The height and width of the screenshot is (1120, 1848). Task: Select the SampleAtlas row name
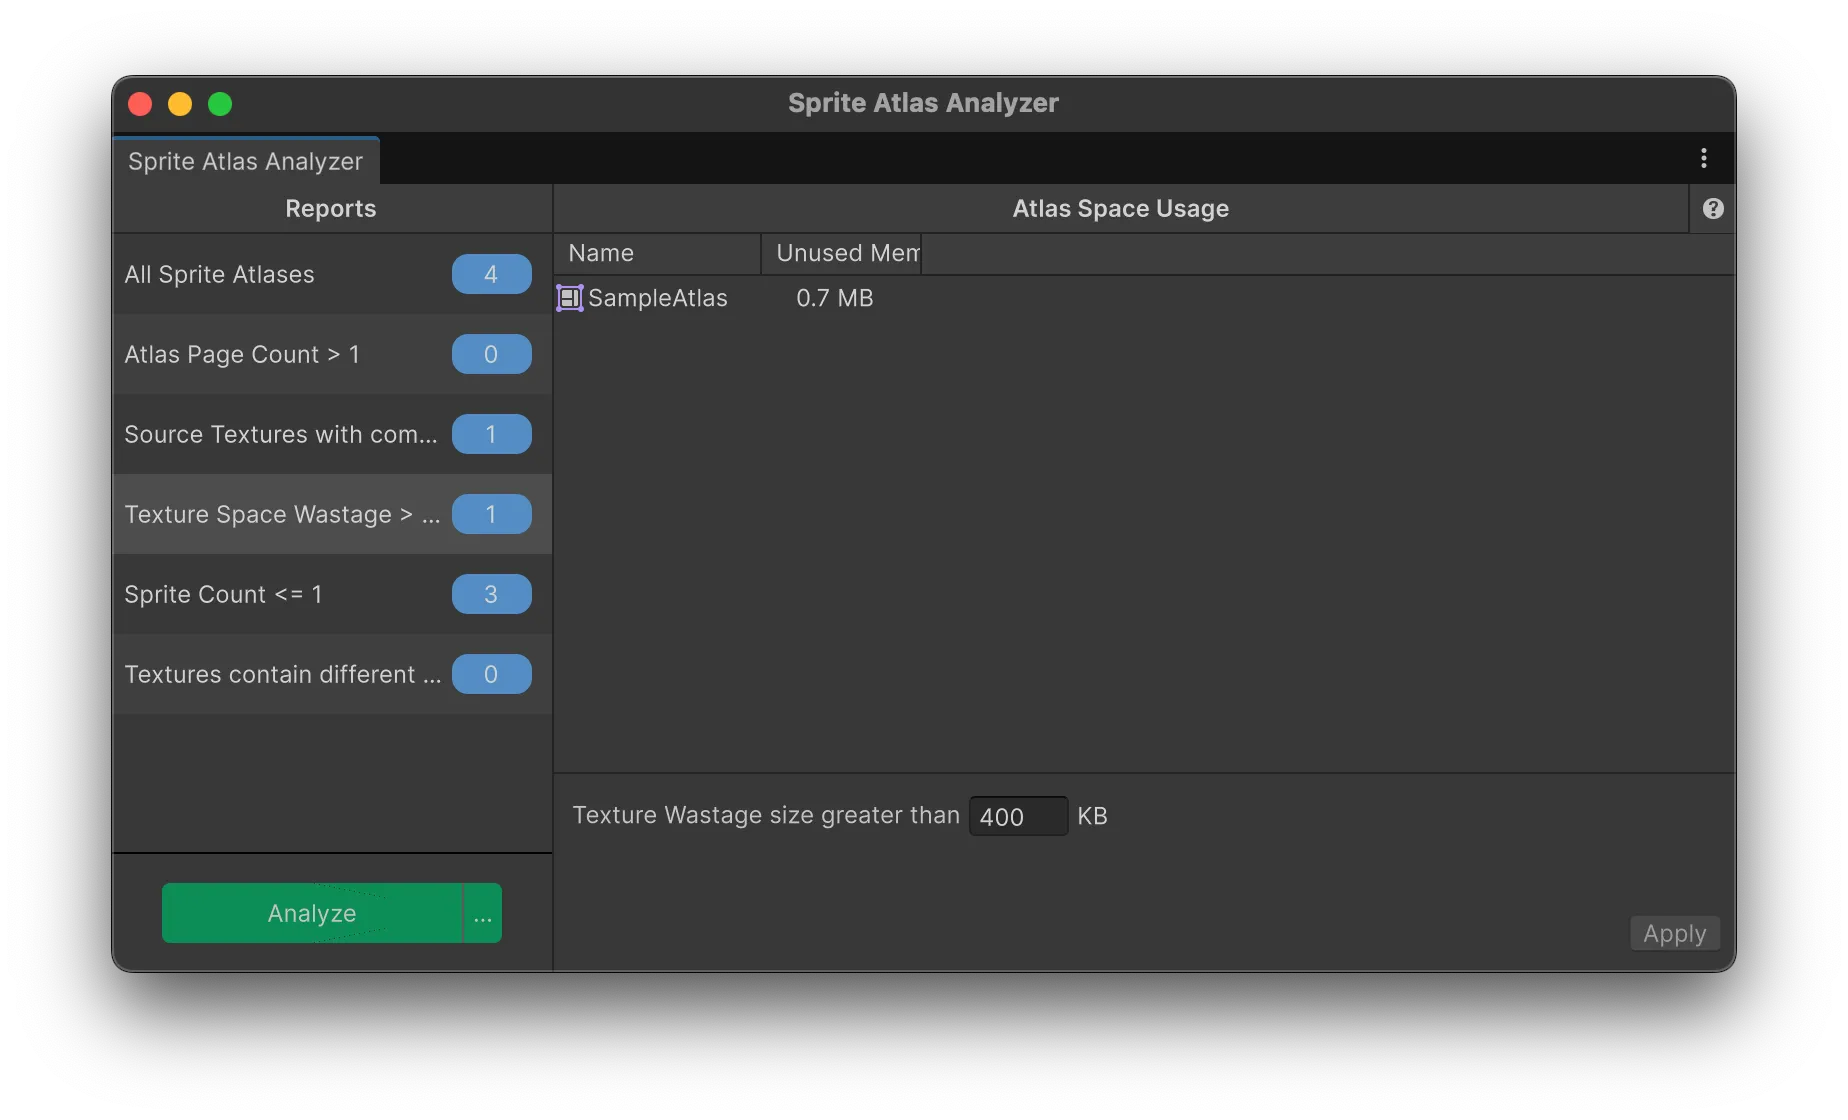(657, 298)
